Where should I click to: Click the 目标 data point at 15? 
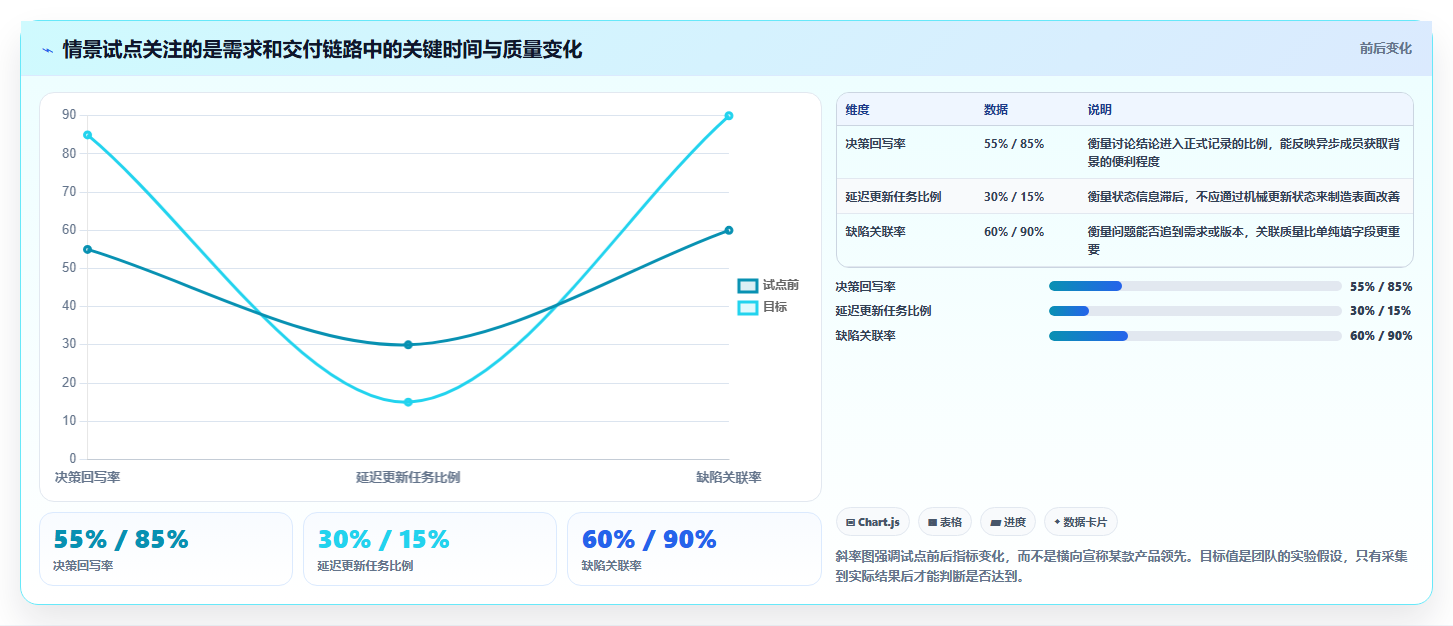tap(408, 402)
